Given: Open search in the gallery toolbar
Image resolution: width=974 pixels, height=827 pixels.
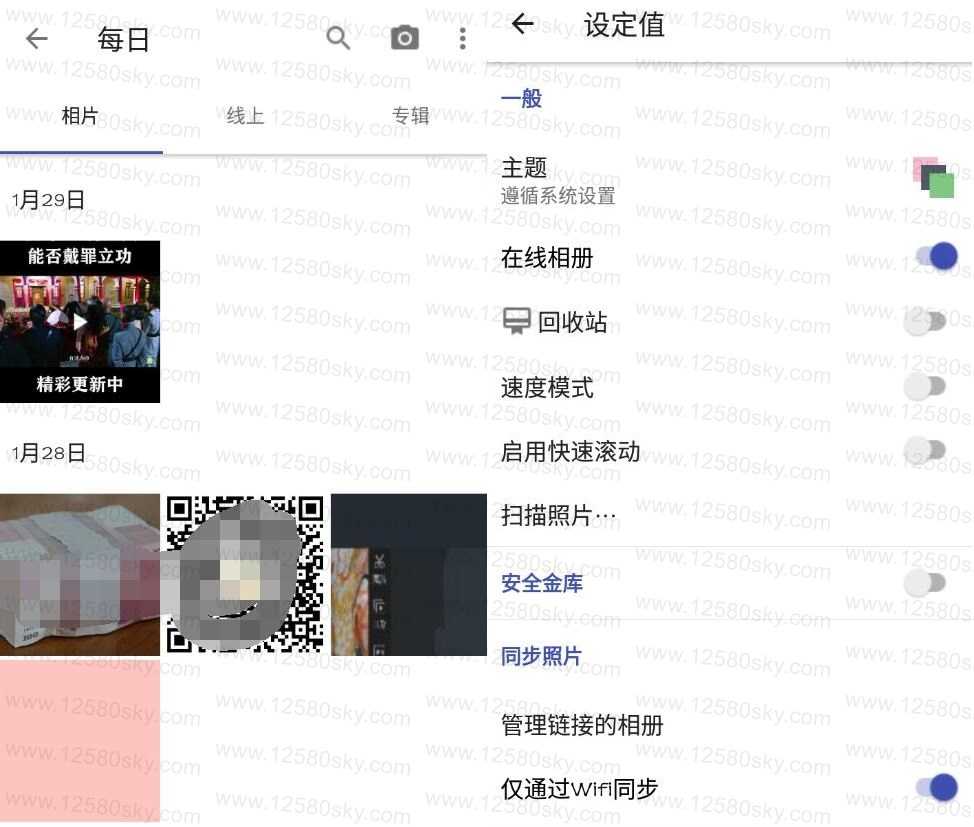Looking at the screenshot, I should pos(339,39).
